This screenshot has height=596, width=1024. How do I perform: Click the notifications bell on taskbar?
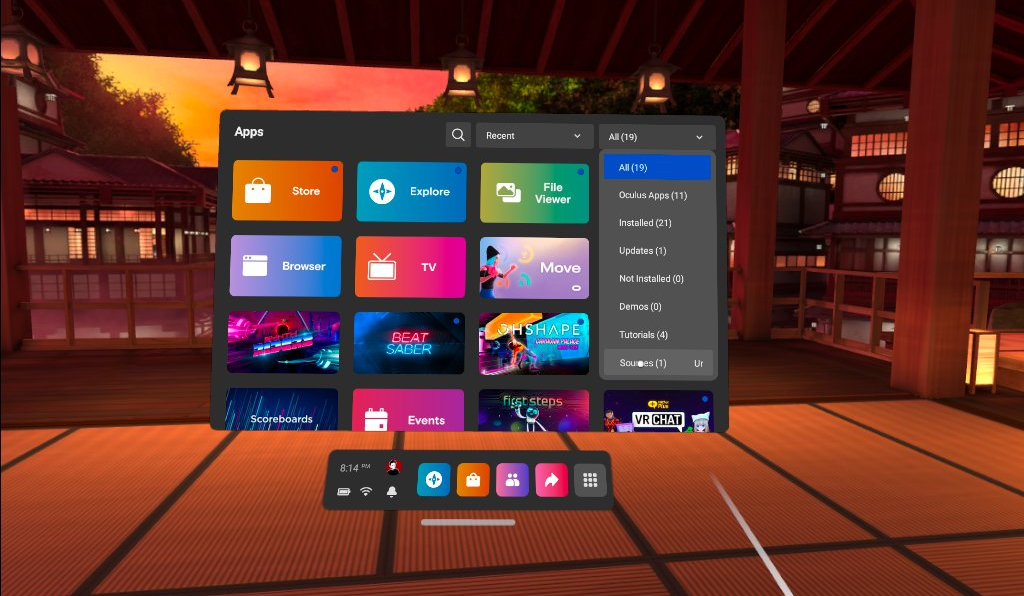coord(392,492)
